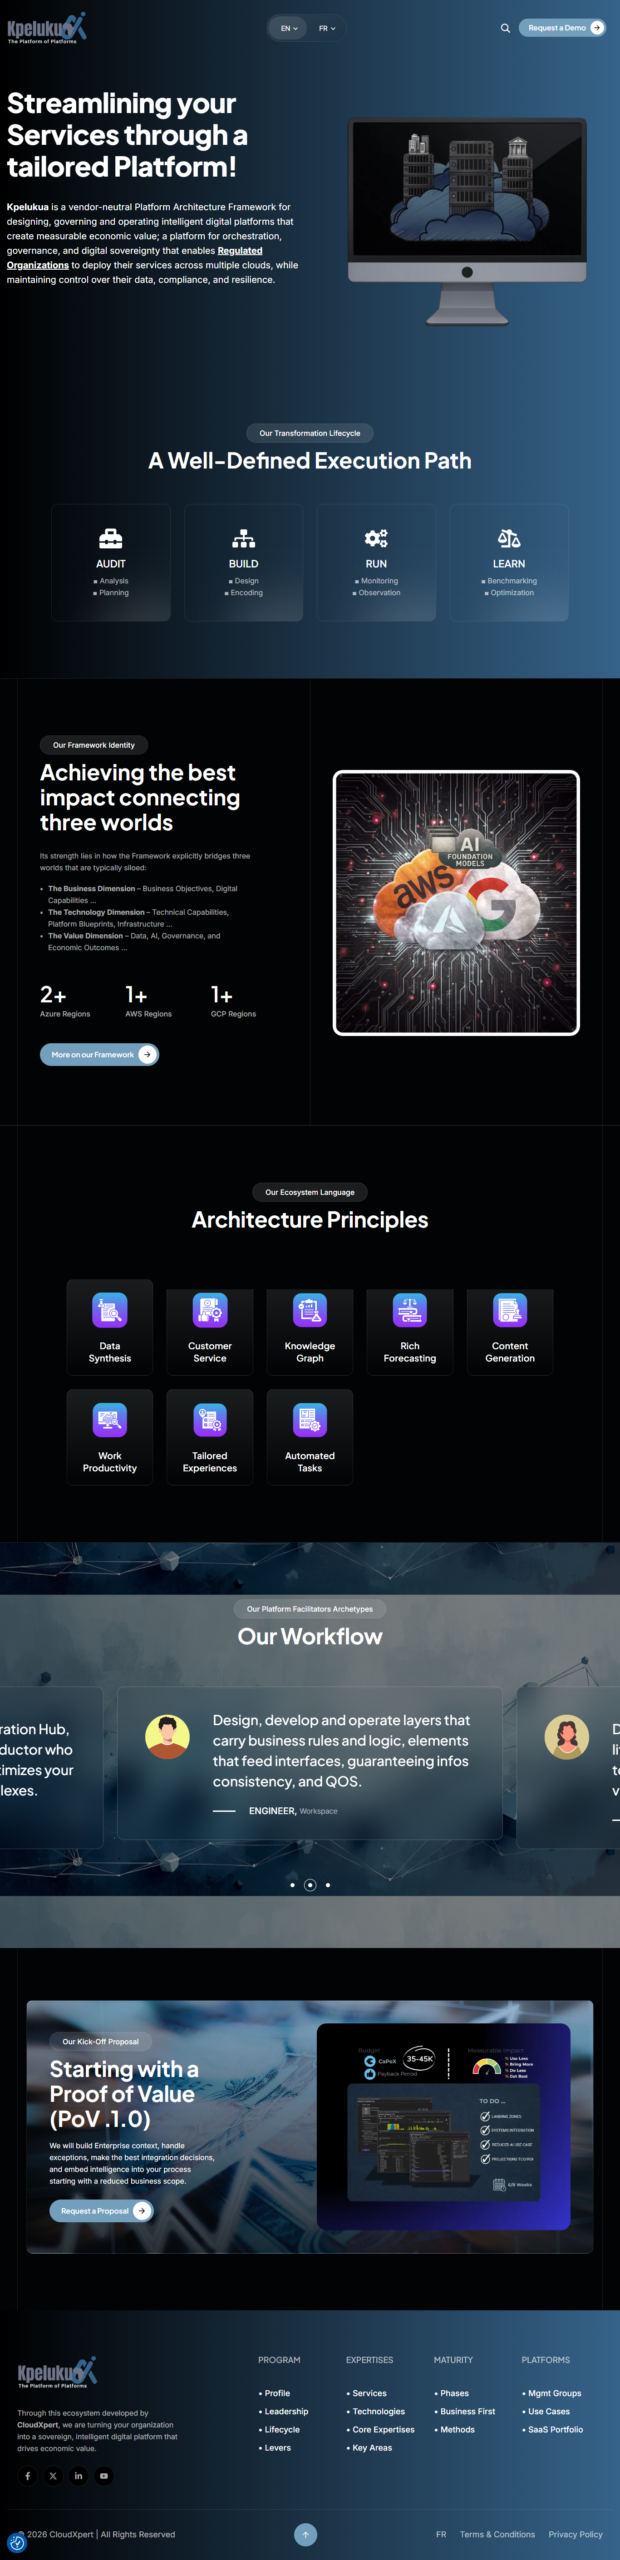Viewport: 620px width, 2560px height.
Task: Click the Automated Tasks icon
Action: click(x=310, y=1420)
